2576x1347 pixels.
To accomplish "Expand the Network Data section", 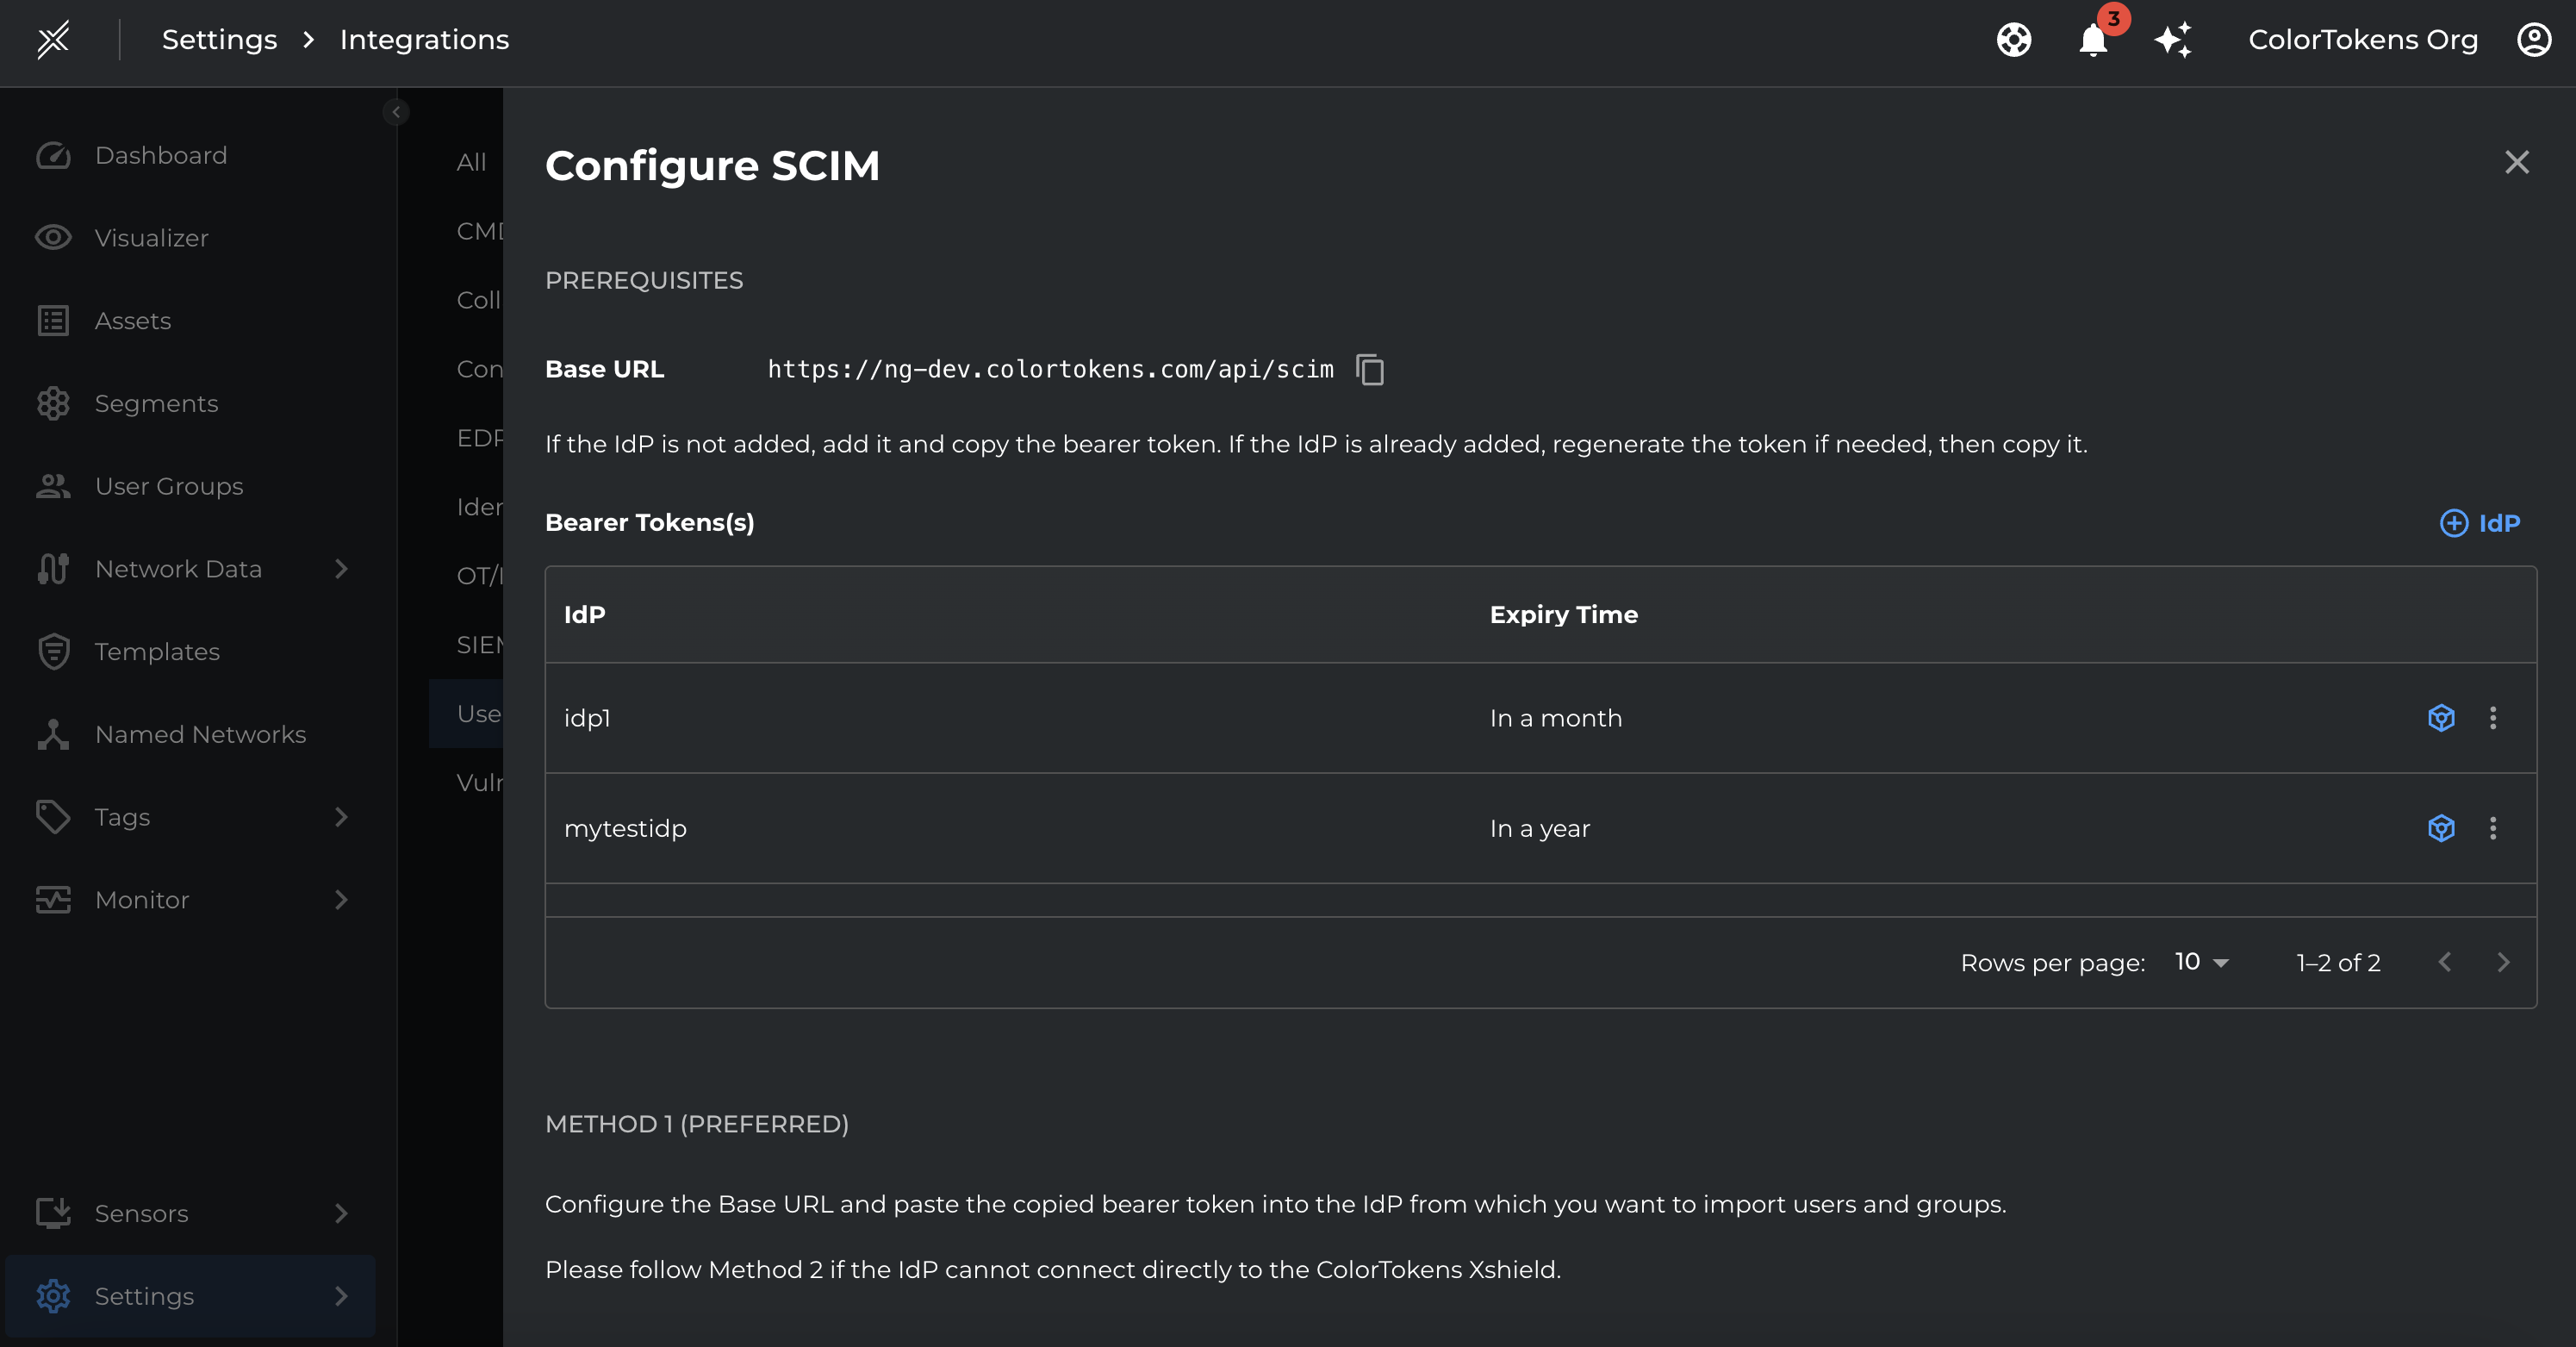I will [341, 568].
